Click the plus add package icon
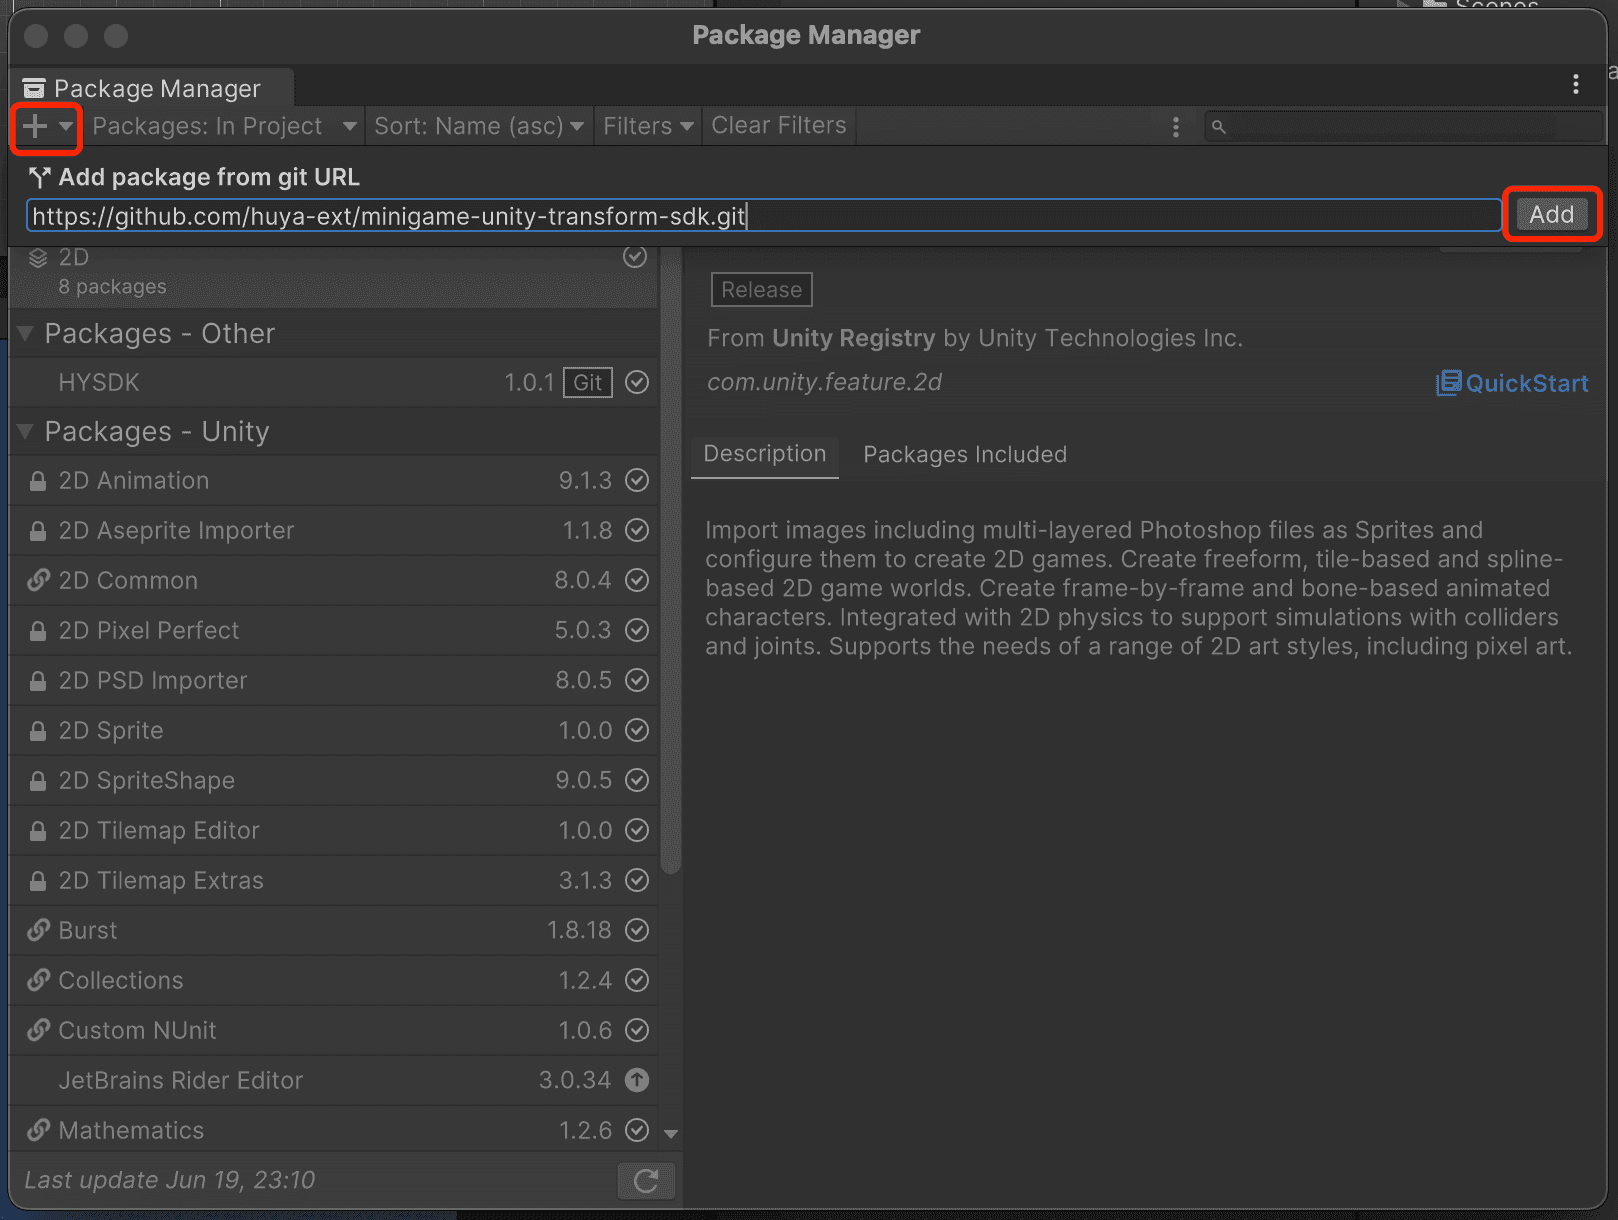 (x=36, y=126)
